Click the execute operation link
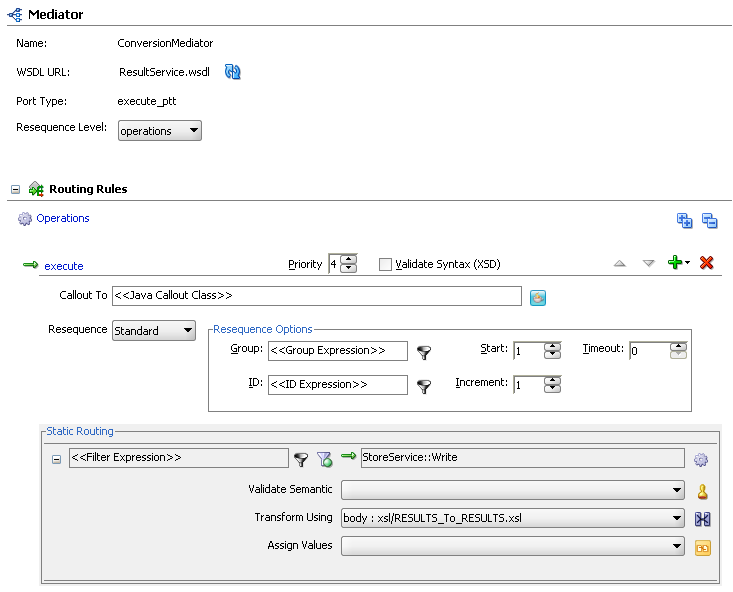The width and height of the screenshot is (733, 592). pyautogui.click(x=63, y=266)
